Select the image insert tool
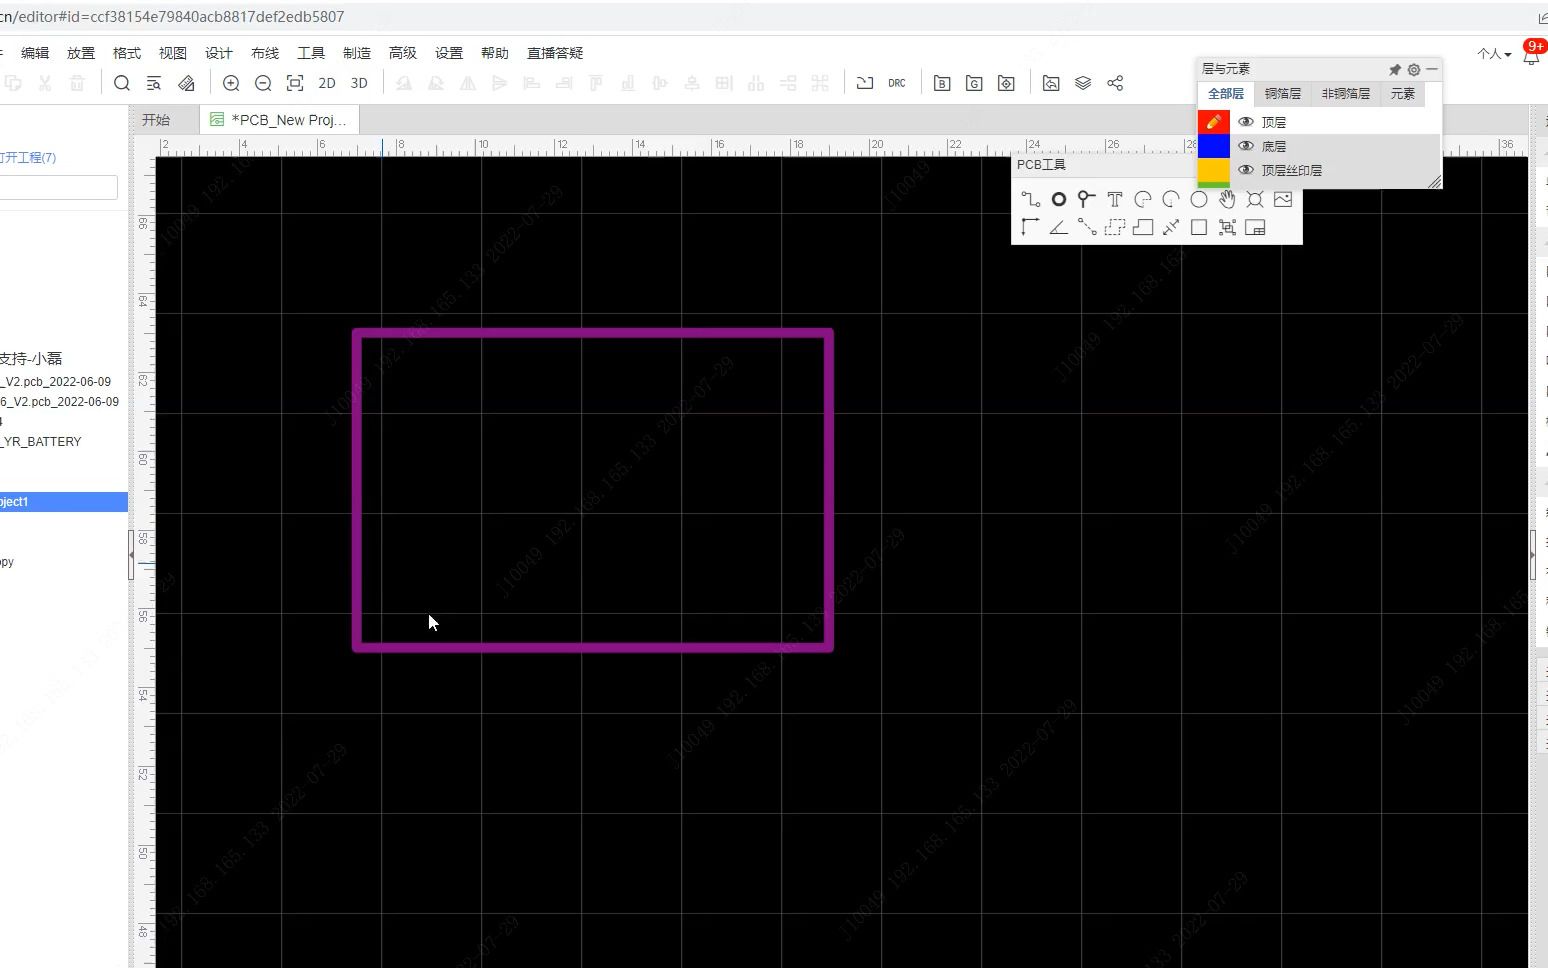The image size is (1548, 968). tap(1283, 199)
